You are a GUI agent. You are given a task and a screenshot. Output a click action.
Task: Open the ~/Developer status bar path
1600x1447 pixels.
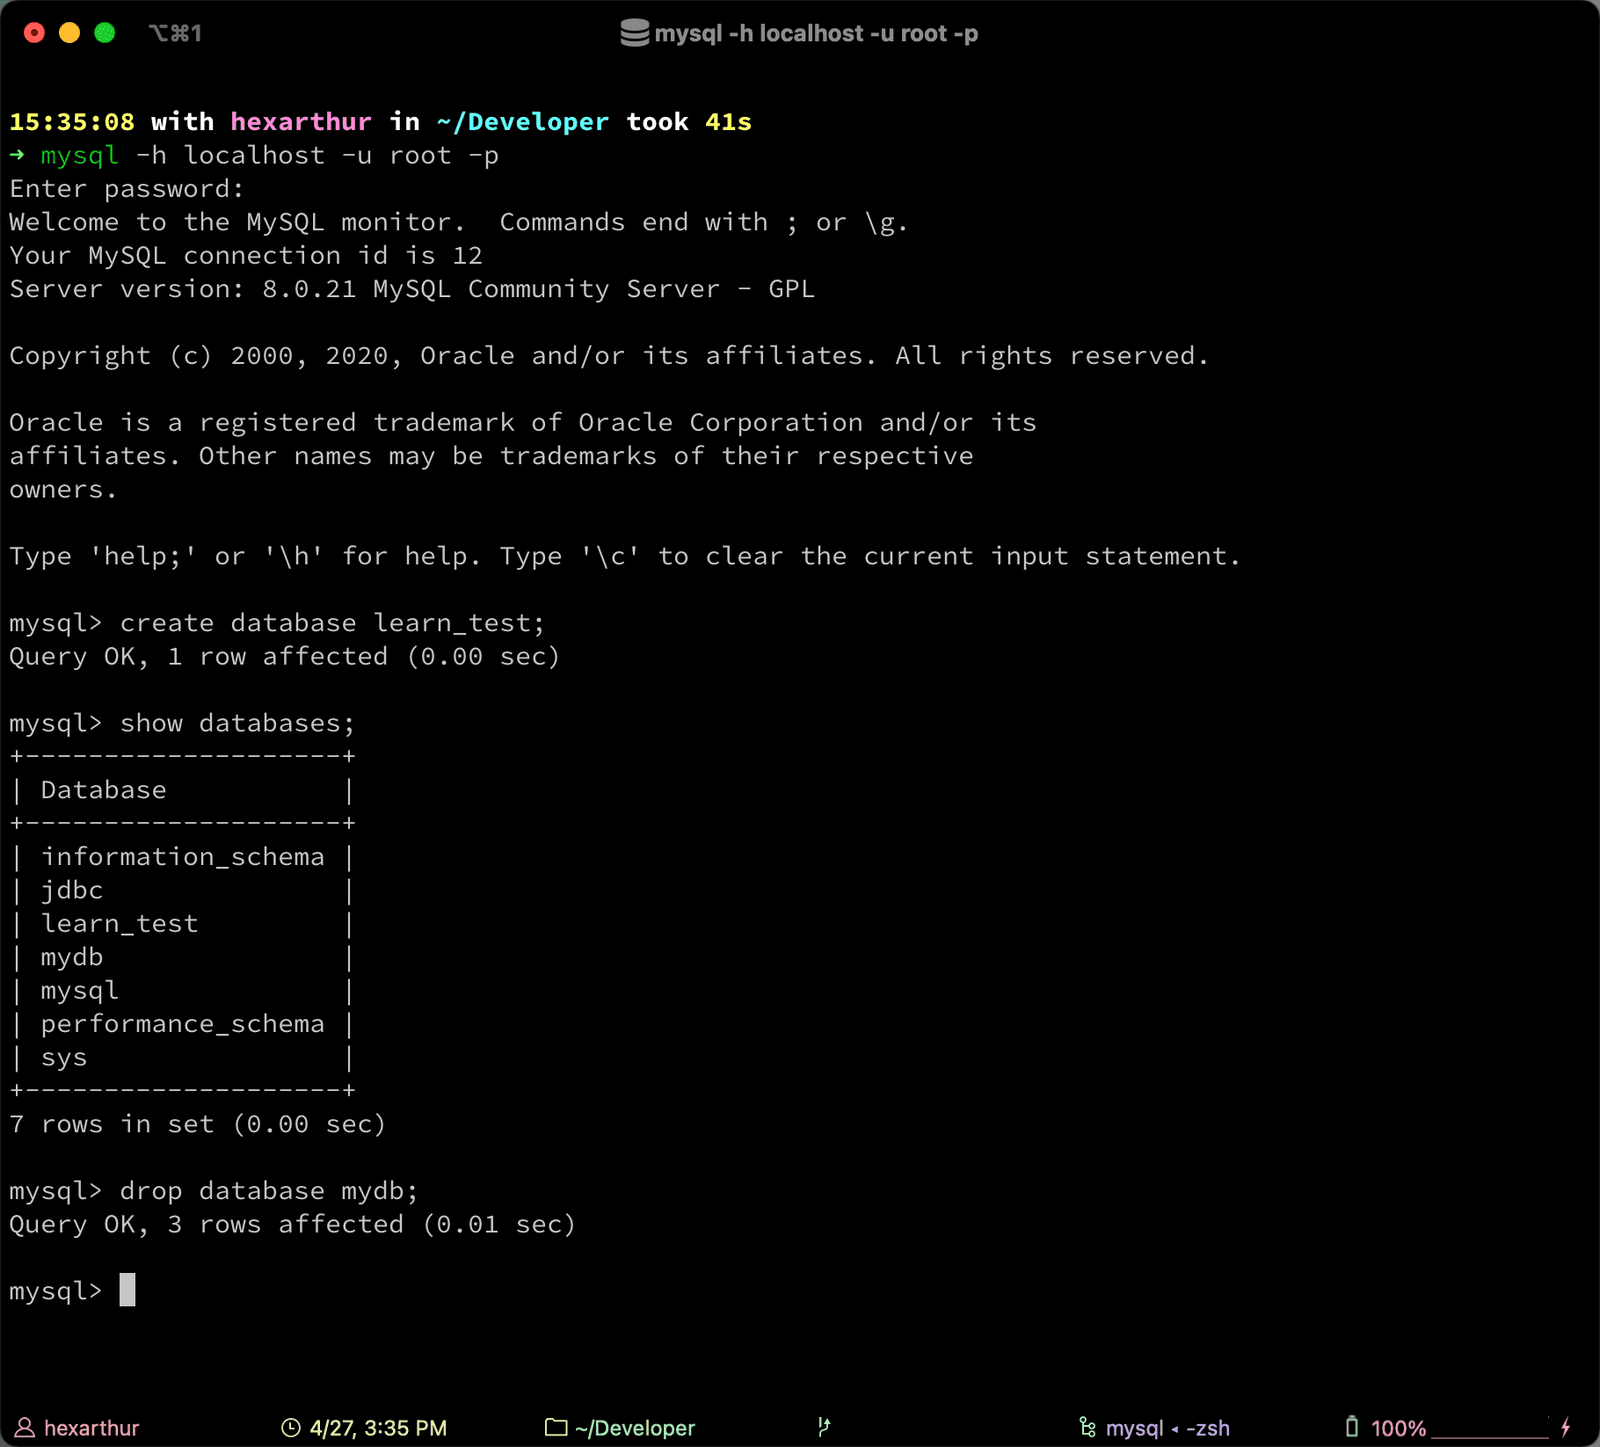point(635,1428)
